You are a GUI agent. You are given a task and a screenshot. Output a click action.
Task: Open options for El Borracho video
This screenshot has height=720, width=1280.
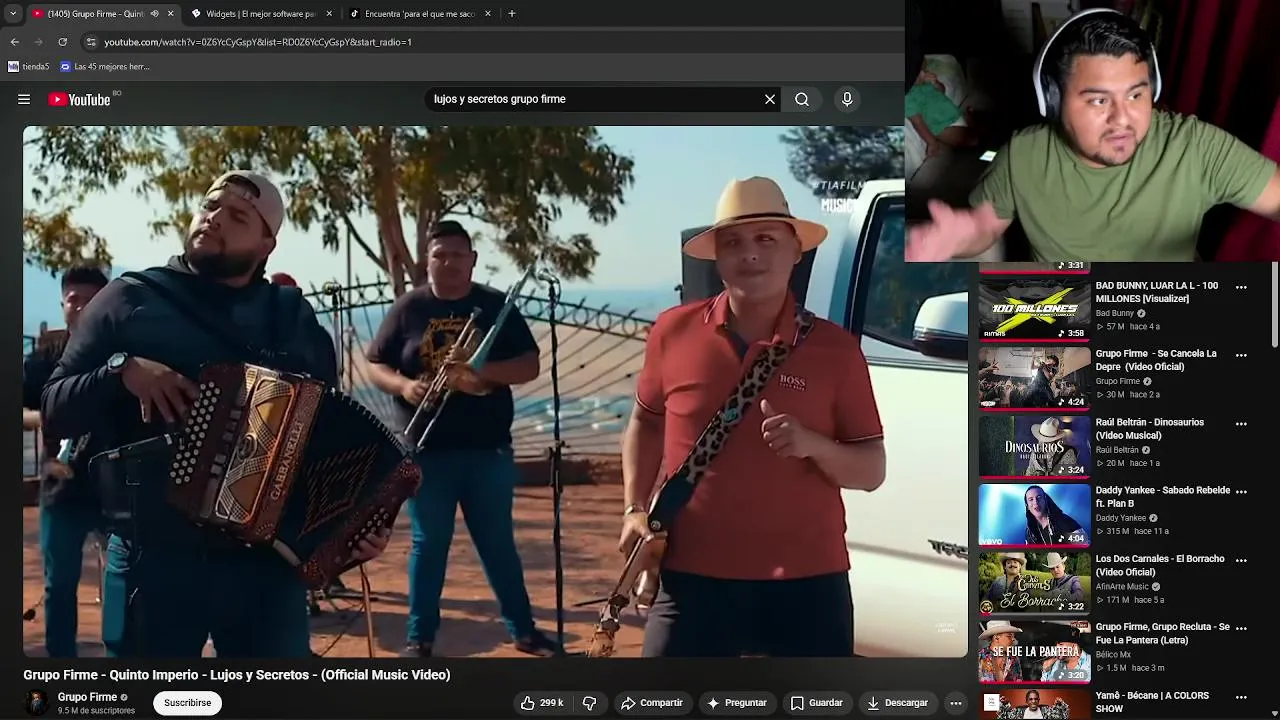point(1241,560)
